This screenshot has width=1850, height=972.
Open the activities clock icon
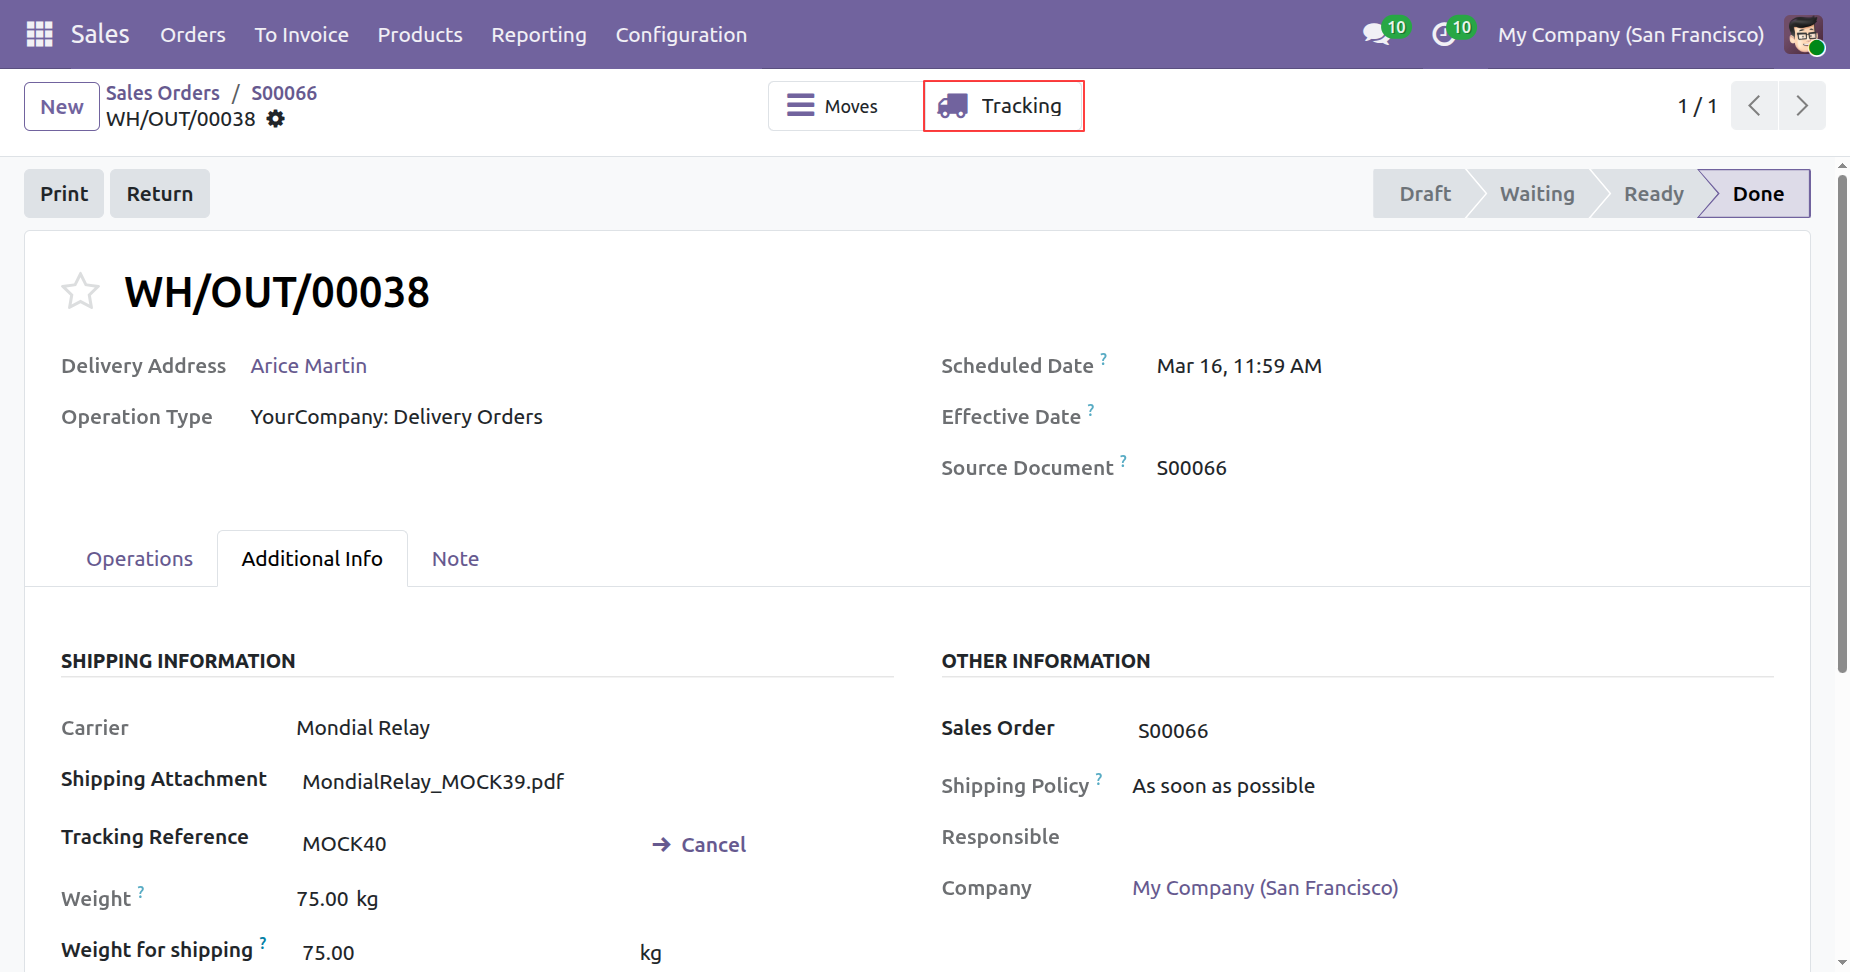point(1443,34)
